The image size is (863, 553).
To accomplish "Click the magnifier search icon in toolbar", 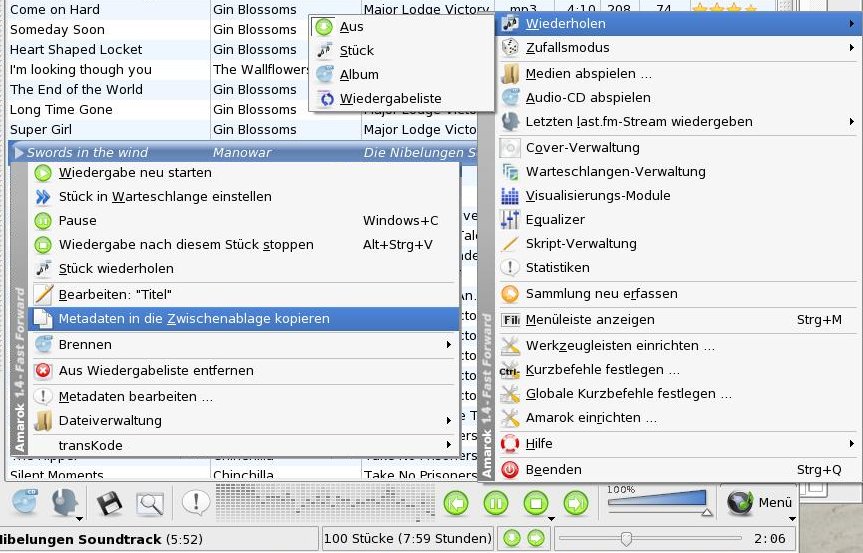I will coord(150,503).
